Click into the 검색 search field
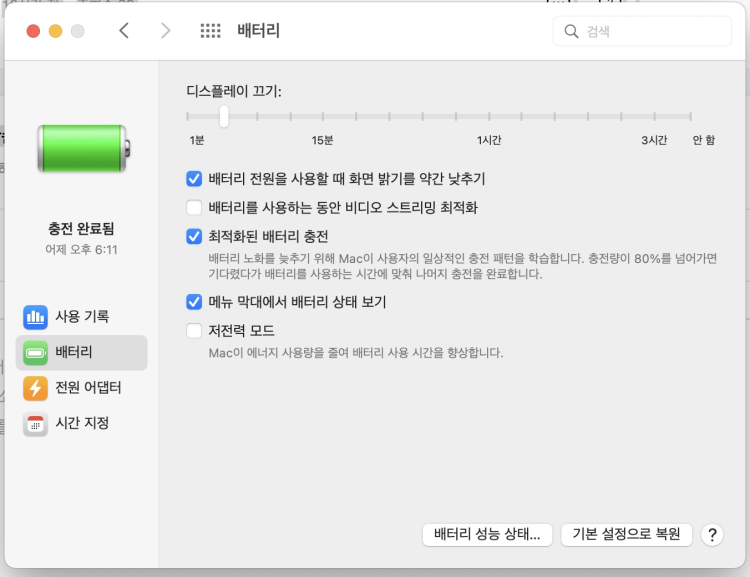Image resolution: width=750 pixels, height=577 pixels. [x=642, y=32]
